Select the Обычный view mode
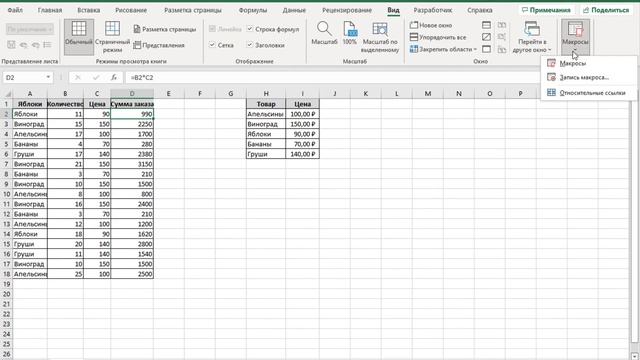The width and height of the screenshot is (640, 360). 79,37
